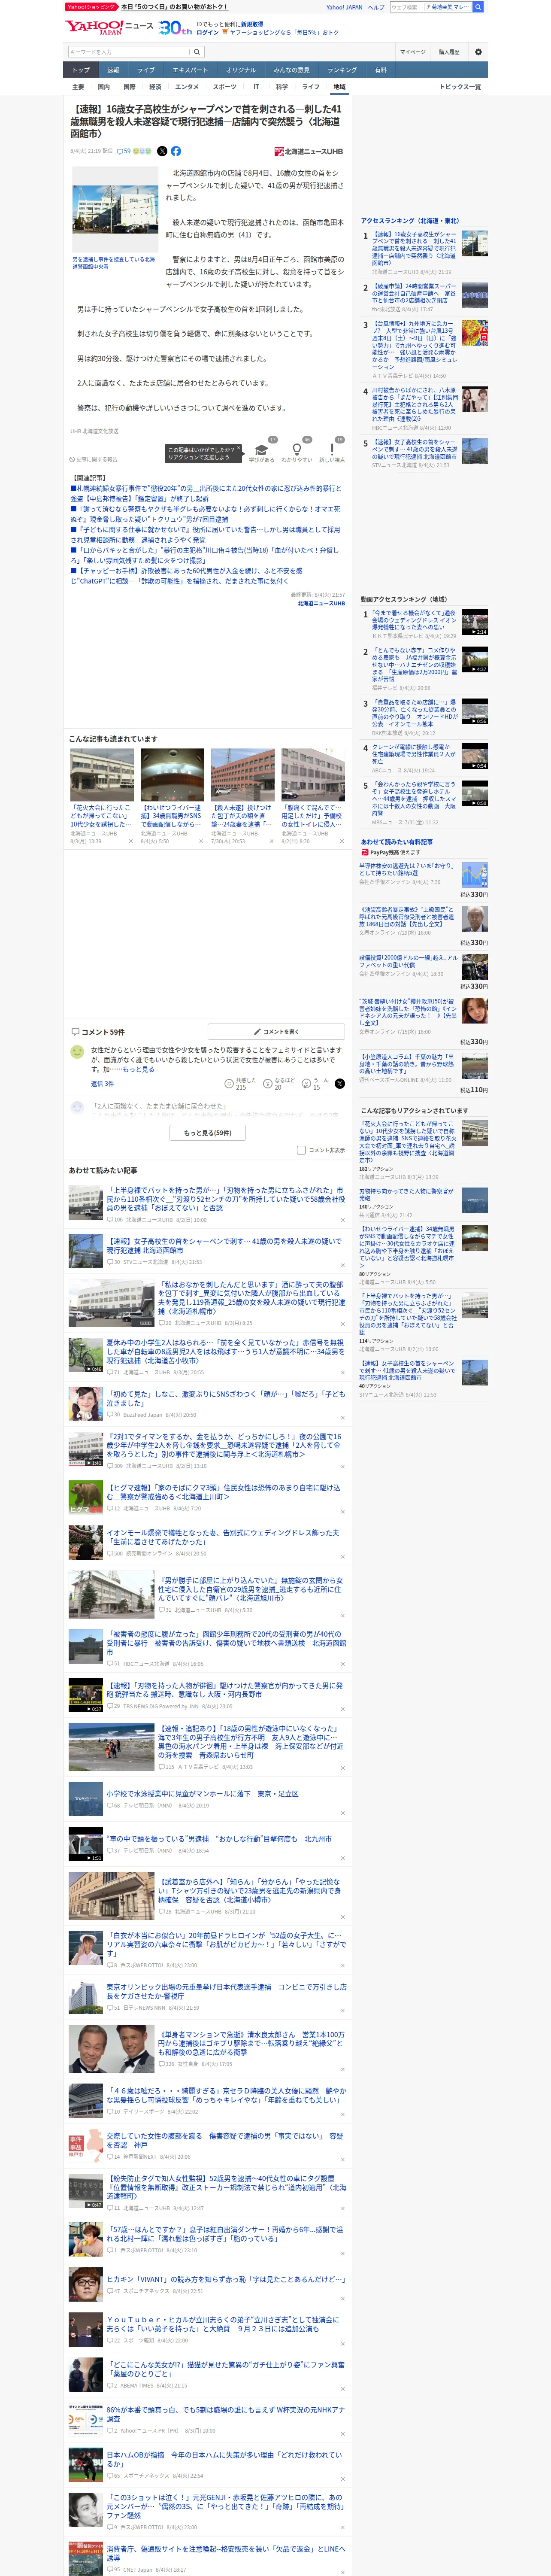Expand the first comment with もっと見る
Image resolution: width=551 pixels, height=2576 pixels.
pyautogui.click(x=139, y=1069)
